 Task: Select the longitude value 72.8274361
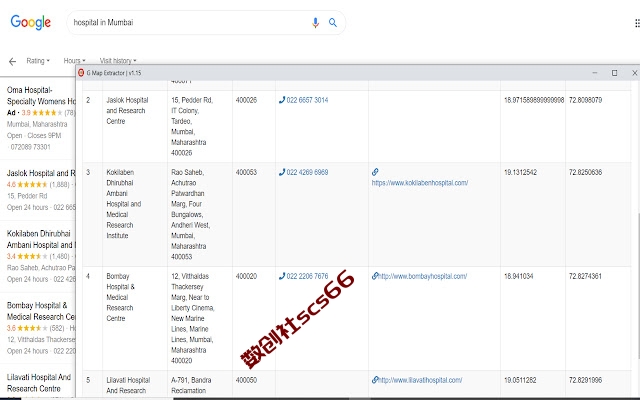point(585,276)
